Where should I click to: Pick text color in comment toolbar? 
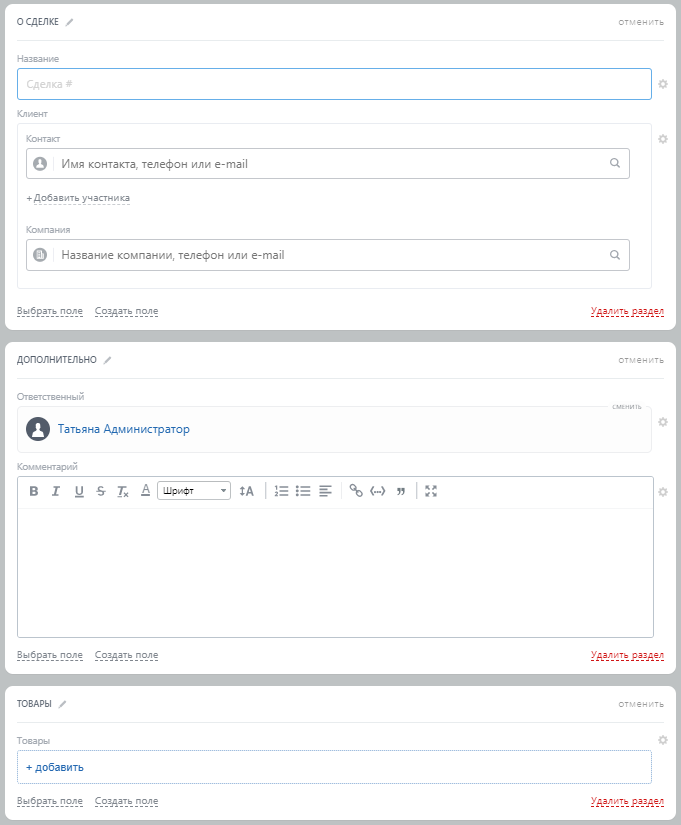[145, 490]
